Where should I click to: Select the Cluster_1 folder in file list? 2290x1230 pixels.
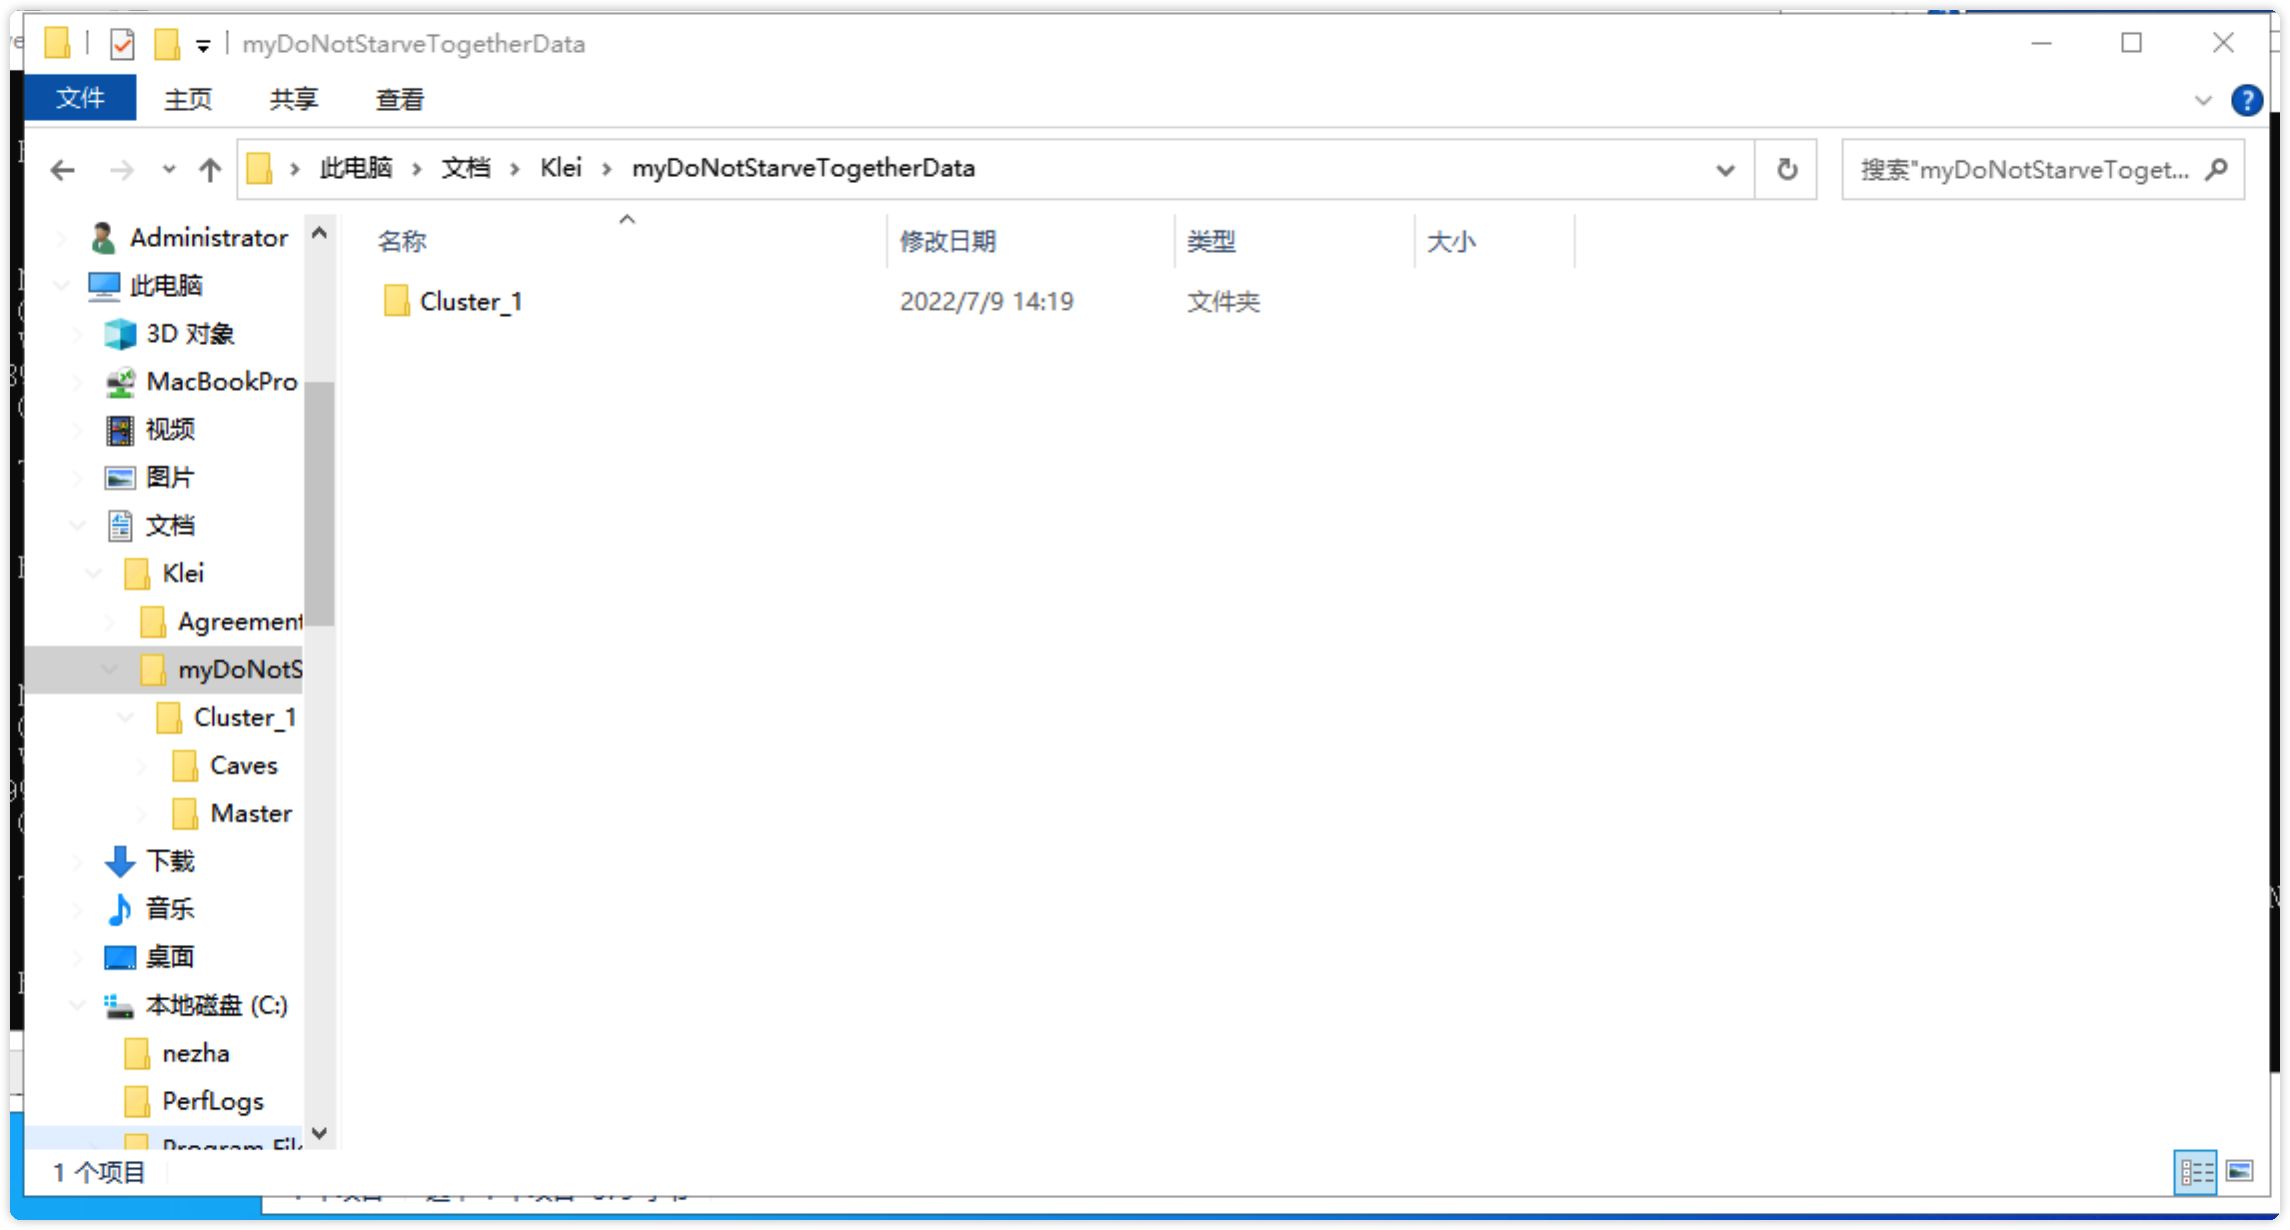pos(470,301)
